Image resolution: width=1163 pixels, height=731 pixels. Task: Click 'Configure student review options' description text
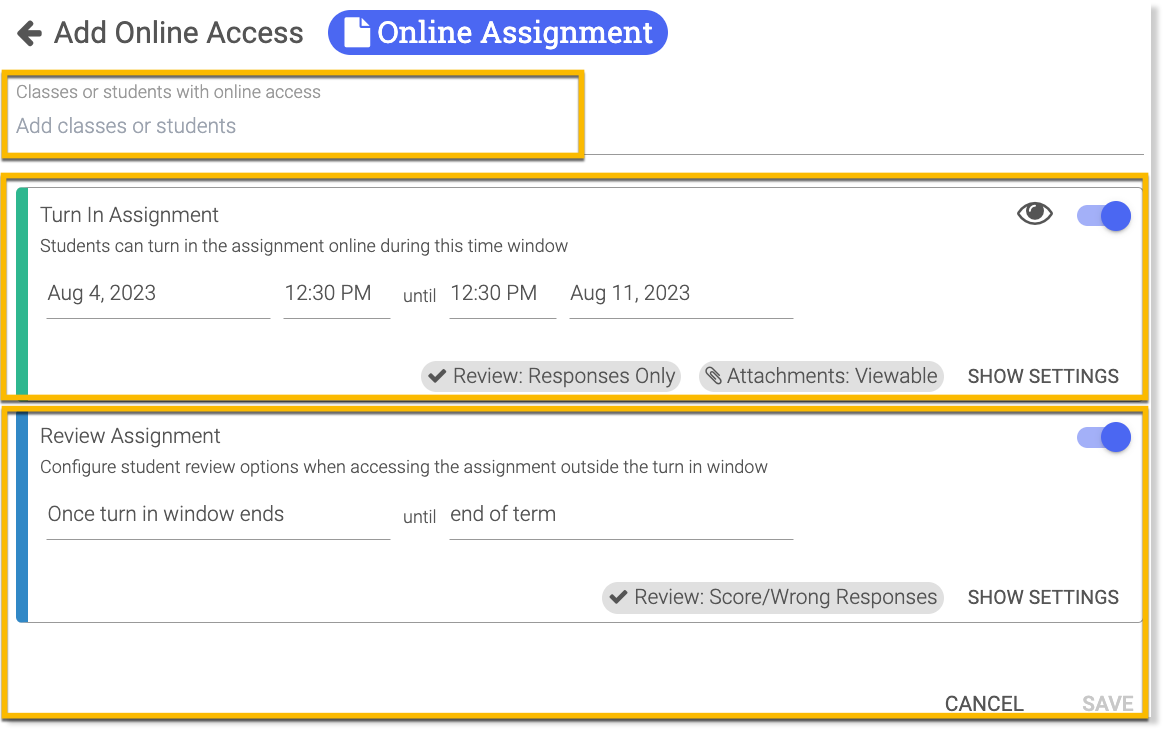click(x=403, y=467)
